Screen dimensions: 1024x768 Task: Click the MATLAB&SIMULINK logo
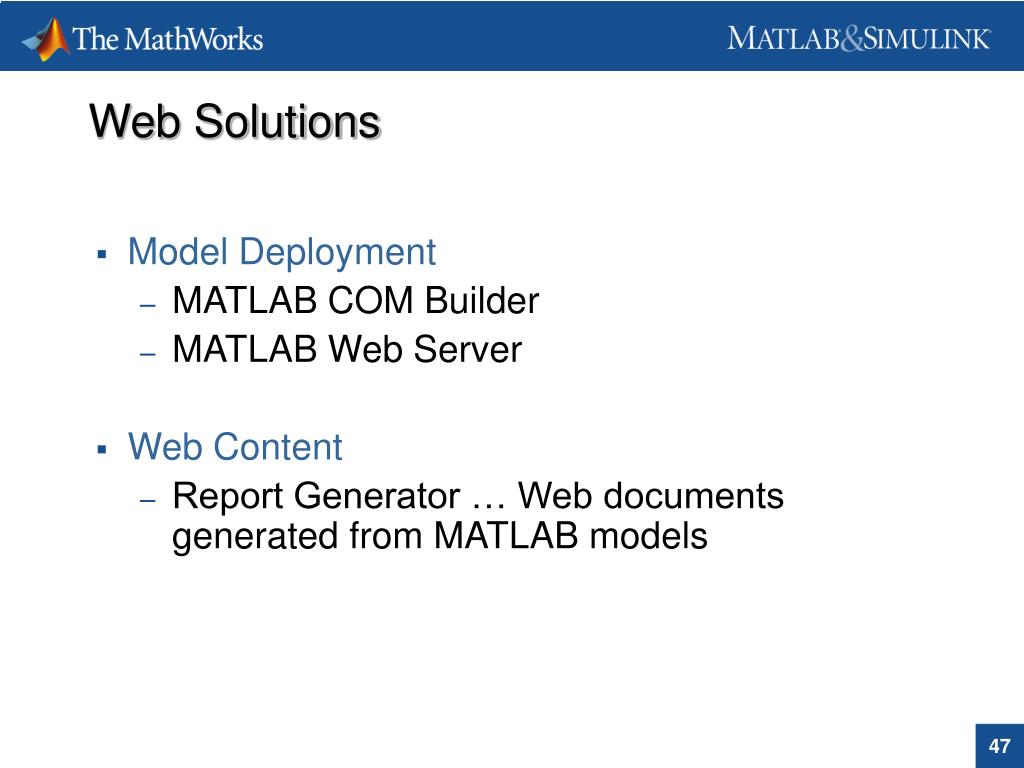pos(859,39)
